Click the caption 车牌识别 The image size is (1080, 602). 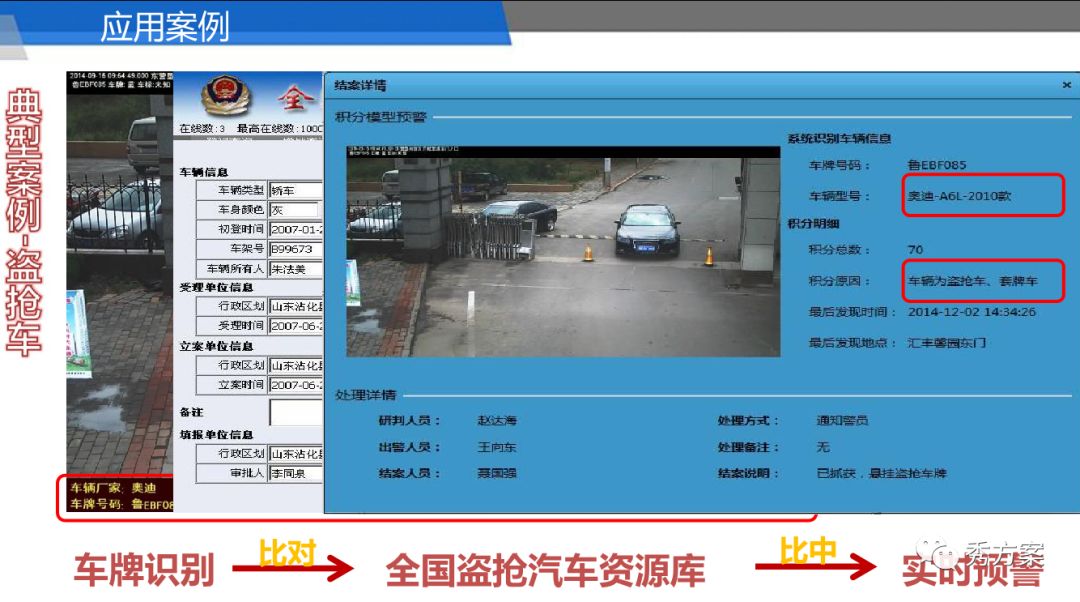coord(145,570)
